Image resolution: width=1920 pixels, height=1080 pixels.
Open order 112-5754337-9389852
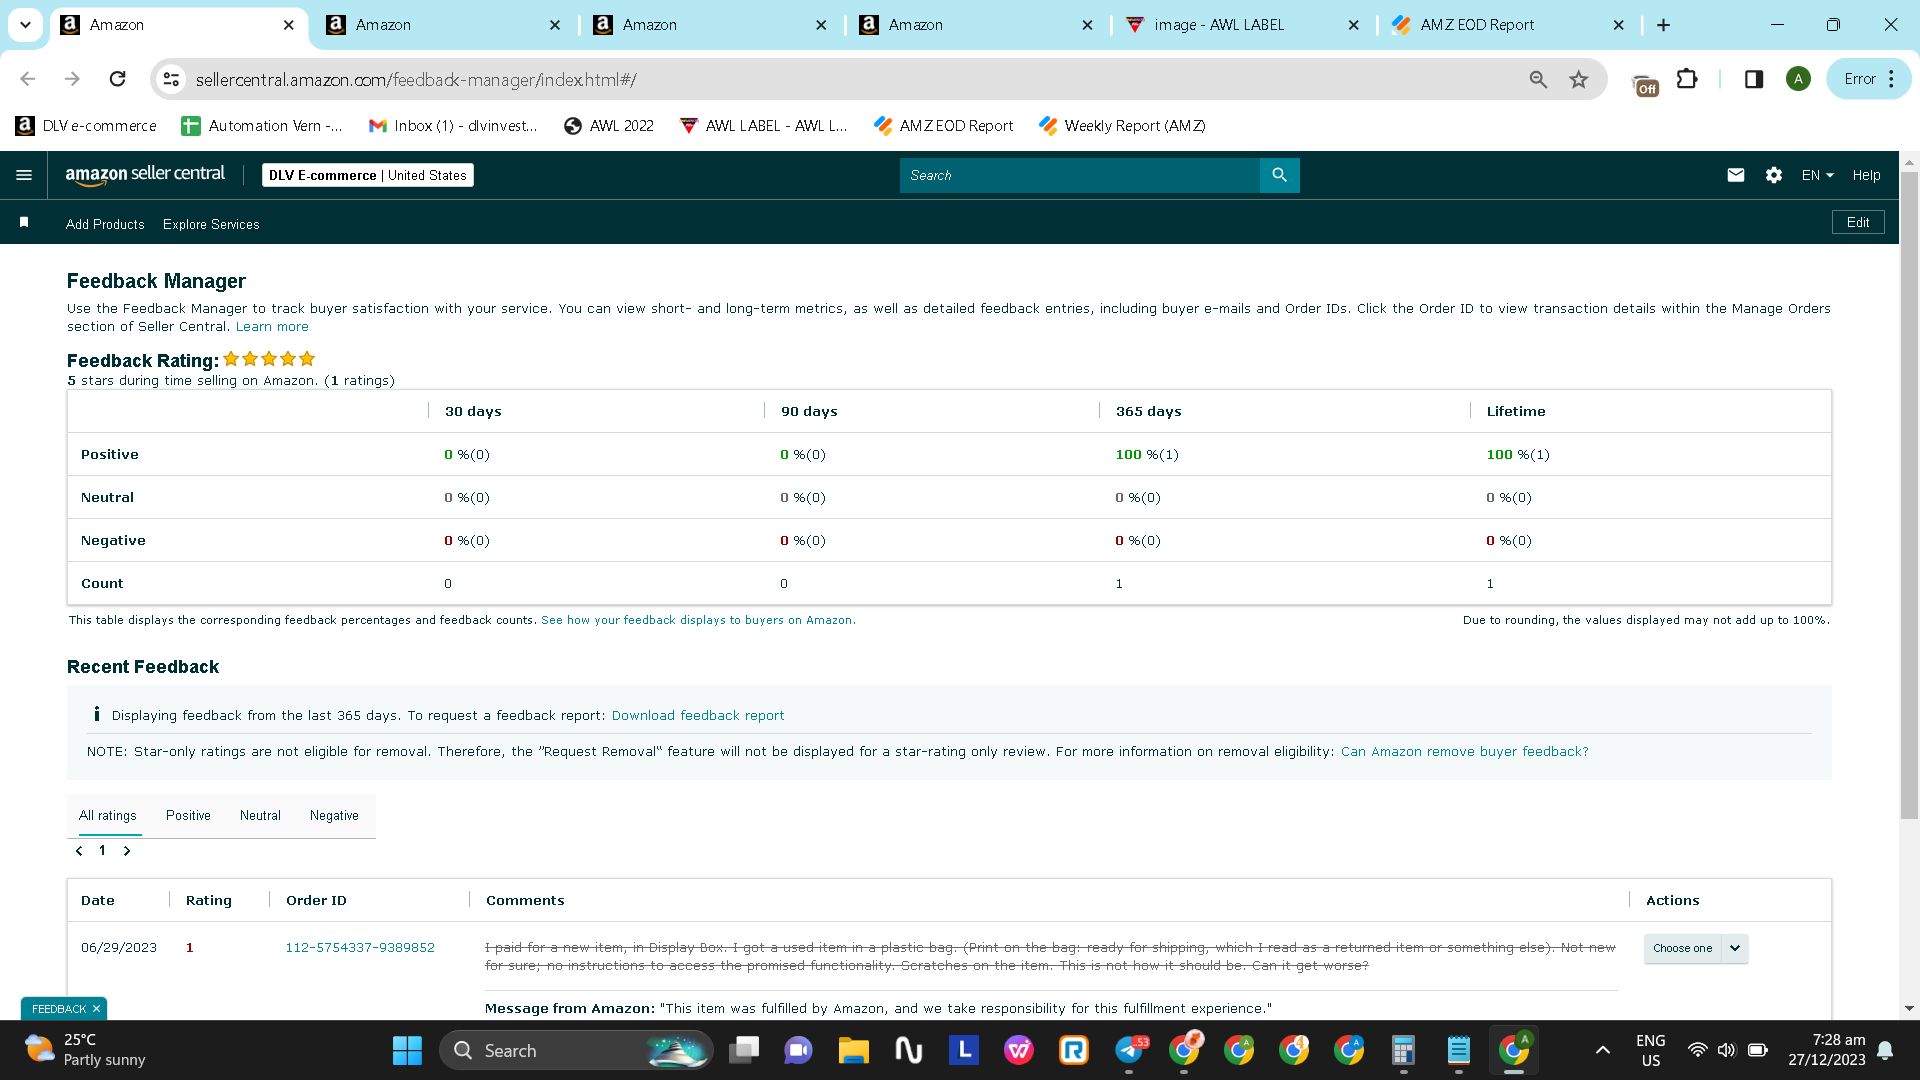click(360, 948)
